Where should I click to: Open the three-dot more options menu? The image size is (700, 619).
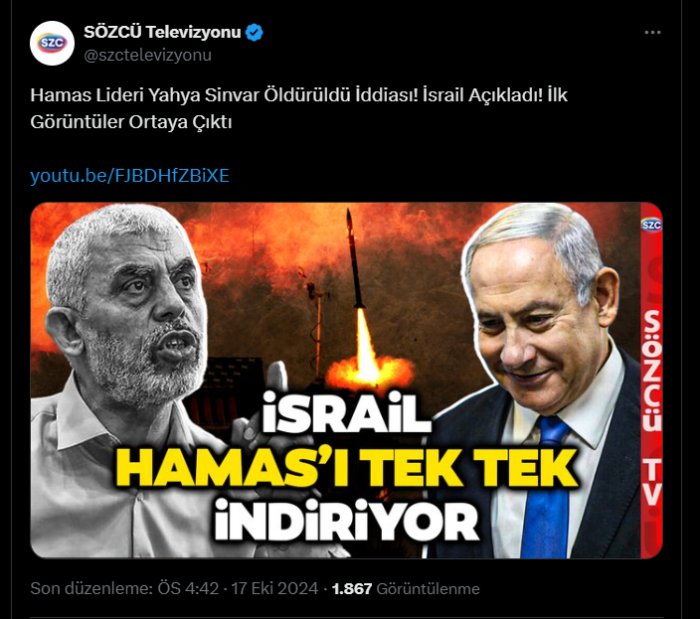coord(652,33)
